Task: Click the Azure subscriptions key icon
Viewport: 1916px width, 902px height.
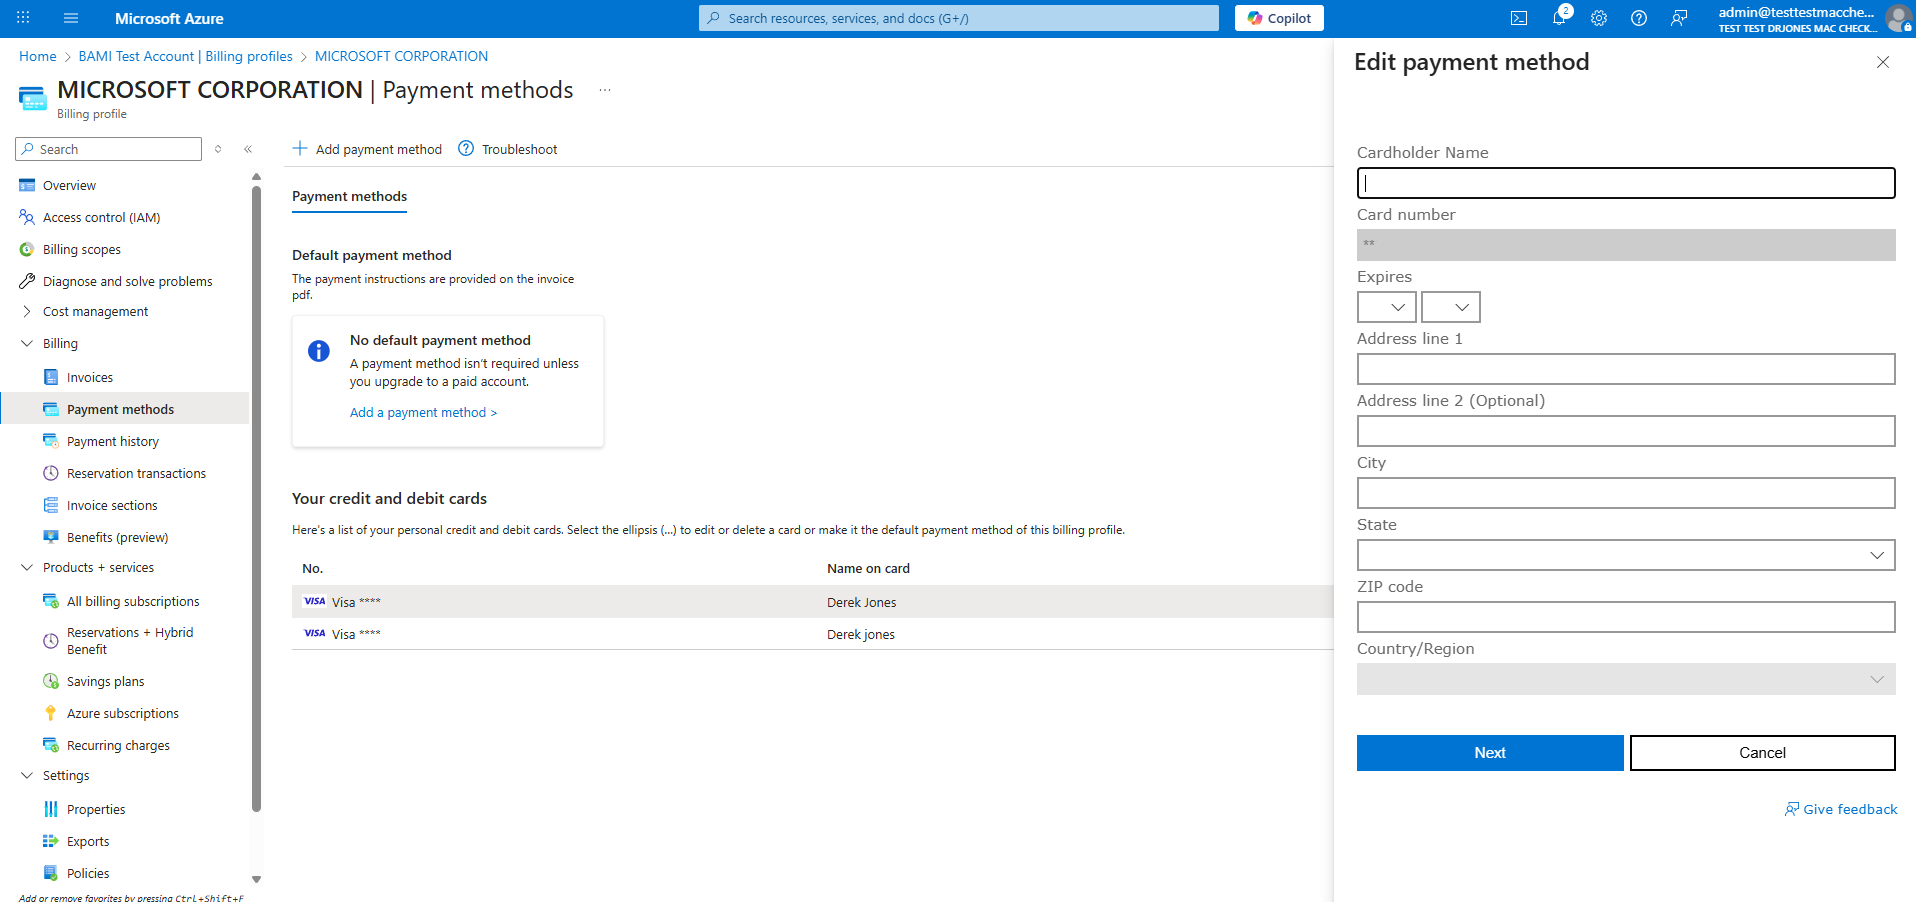Action: (51, 713)
